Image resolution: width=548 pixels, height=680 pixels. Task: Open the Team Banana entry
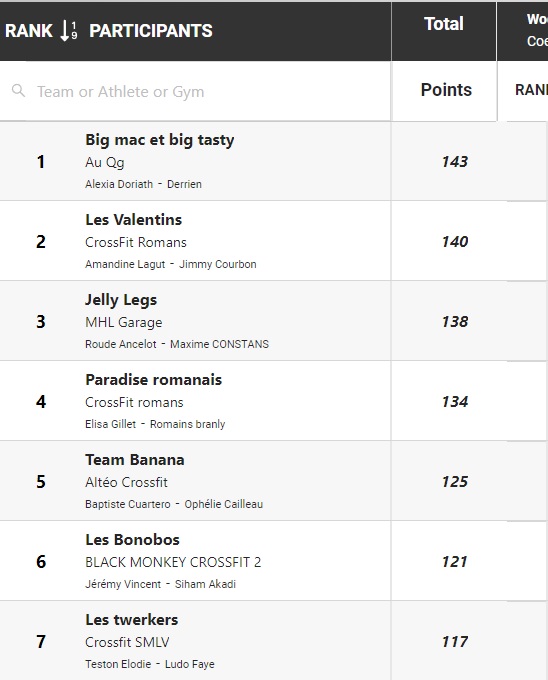pyautogui.click(x=135, y=460)
